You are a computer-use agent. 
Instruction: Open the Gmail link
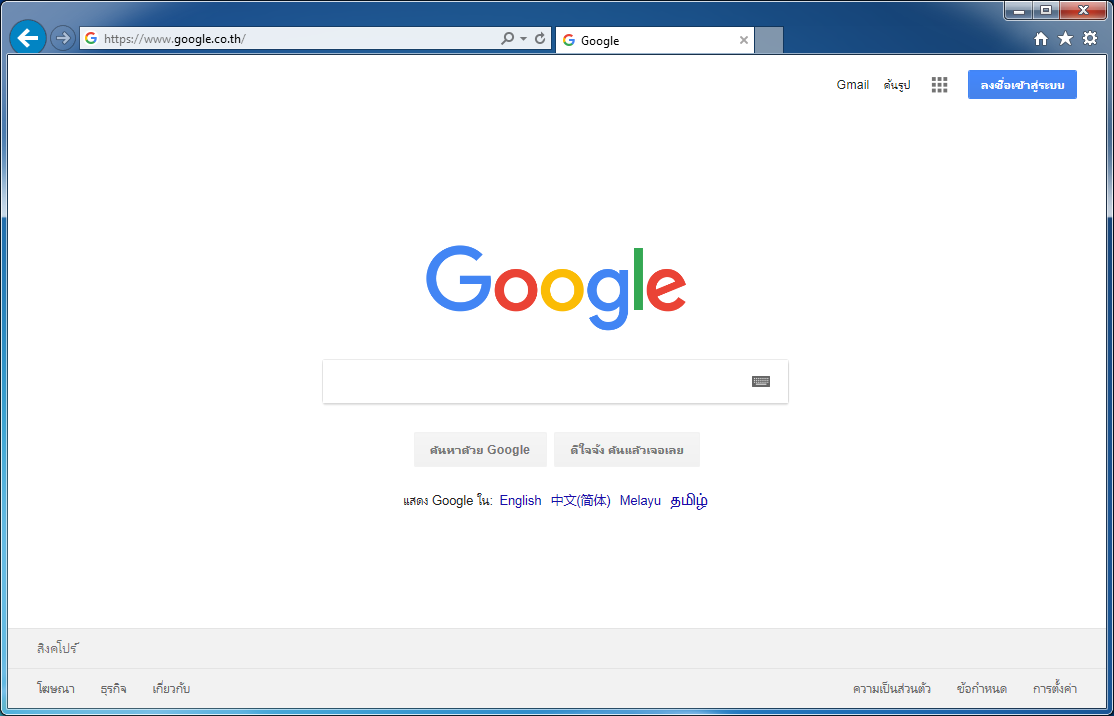[853, 85]
